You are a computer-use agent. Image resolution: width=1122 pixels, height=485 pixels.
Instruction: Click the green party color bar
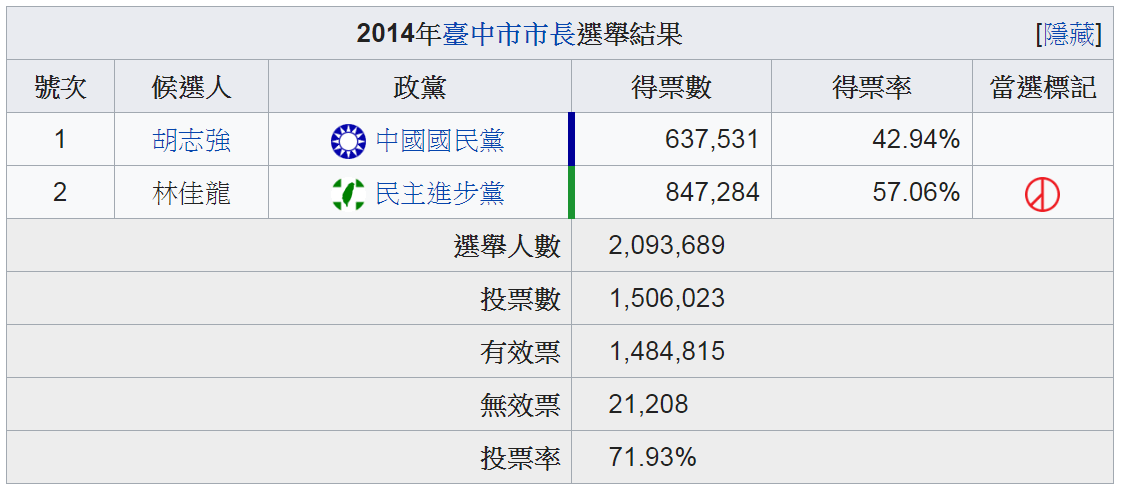click(x=571, y=192)
